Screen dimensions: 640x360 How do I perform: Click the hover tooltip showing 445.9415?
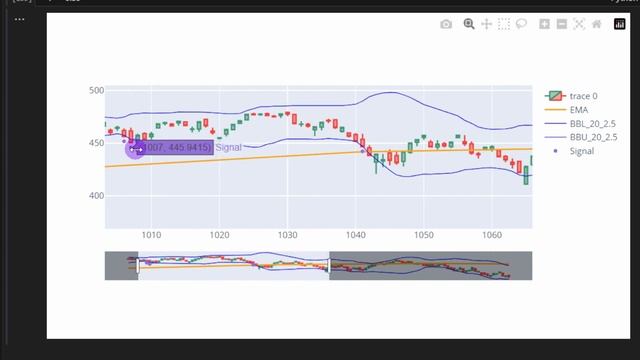(x=175, y=147)
